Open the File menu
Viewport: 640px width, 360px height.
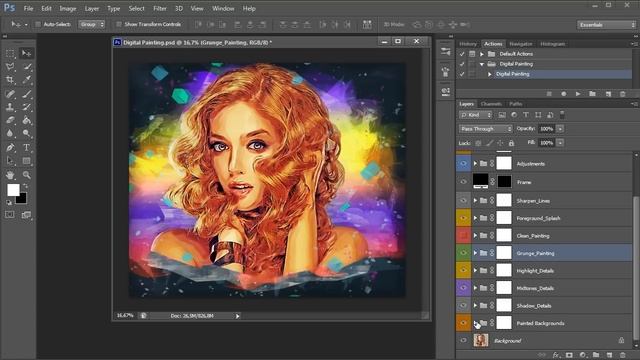point(28,8)
